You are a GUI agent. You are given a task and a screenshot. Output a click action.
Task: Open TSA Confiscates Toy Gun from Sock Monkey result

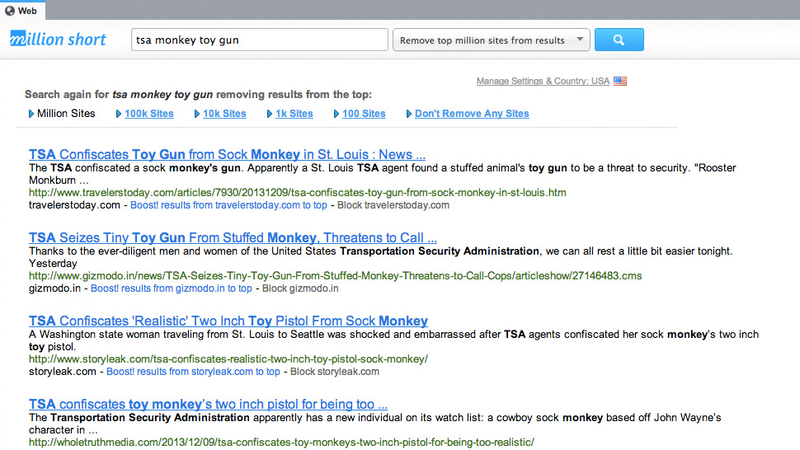point(227,154)
